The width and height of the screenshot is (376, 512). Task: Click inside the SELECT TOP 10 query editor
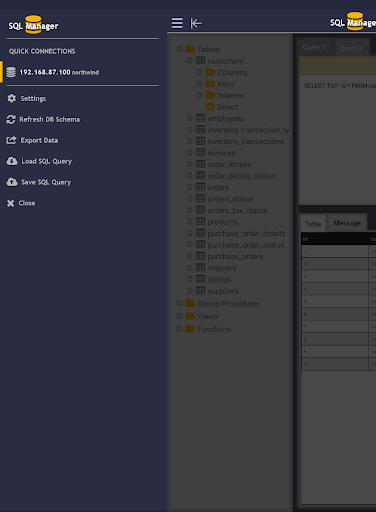tap(337, 140)
